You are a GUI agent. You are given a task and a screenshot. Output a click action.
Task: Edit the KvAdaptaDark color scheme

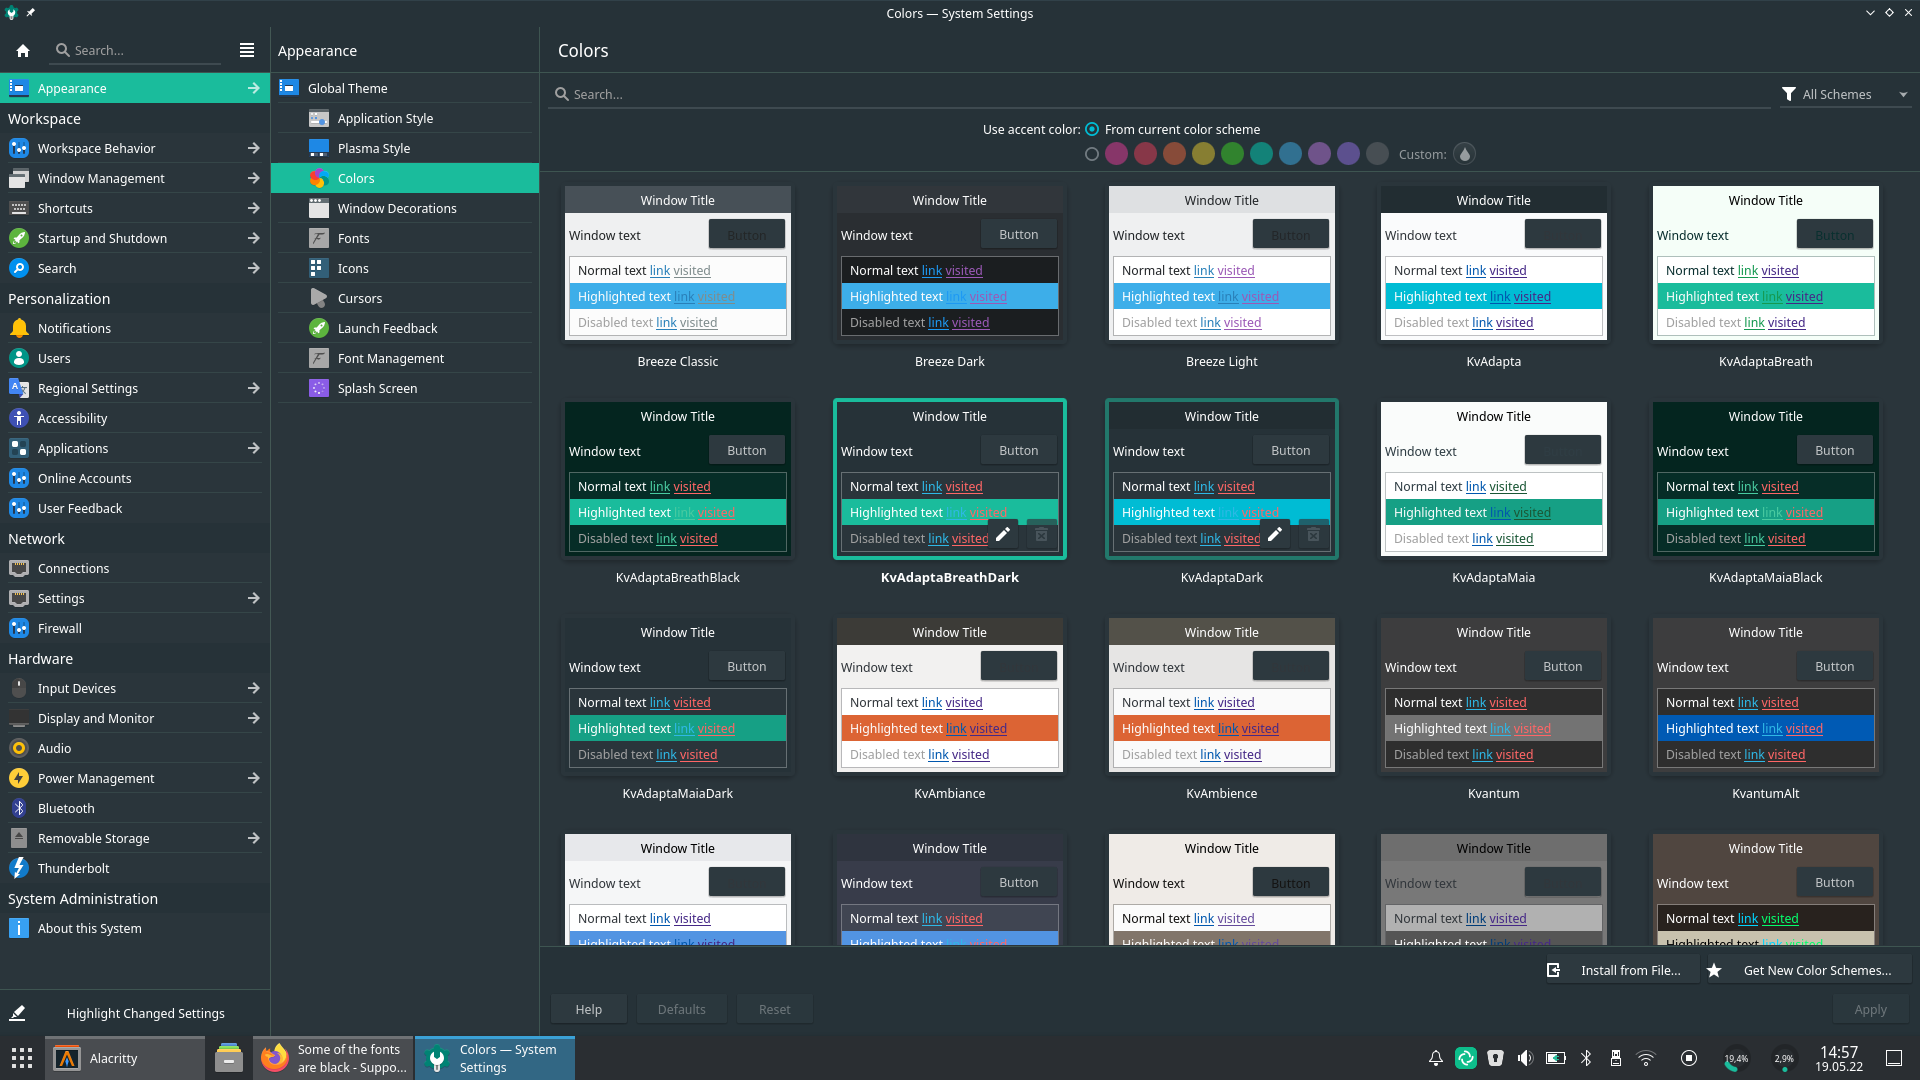pyautogui.click(x=1275, y=535)
